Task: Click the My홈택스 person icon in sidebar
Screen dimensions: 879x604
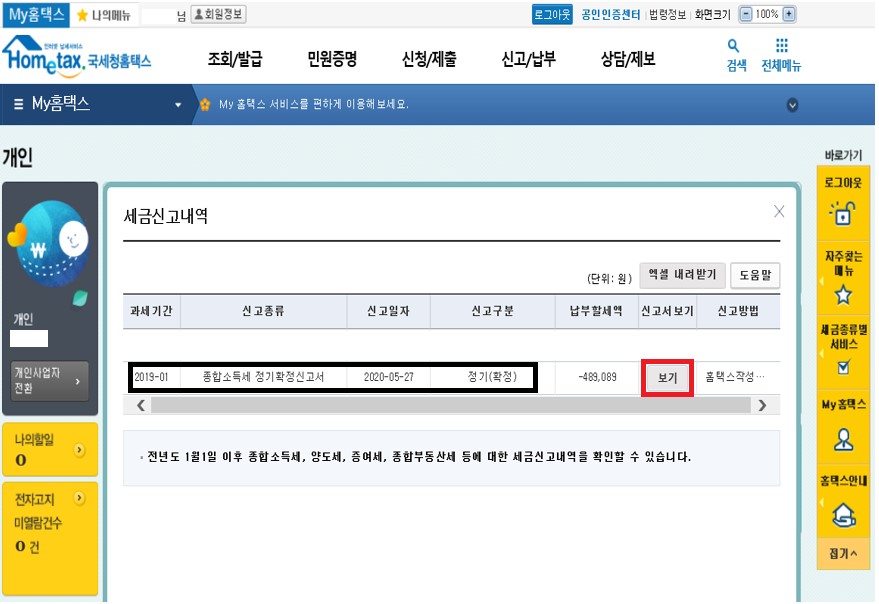Action: pos(843,437)
